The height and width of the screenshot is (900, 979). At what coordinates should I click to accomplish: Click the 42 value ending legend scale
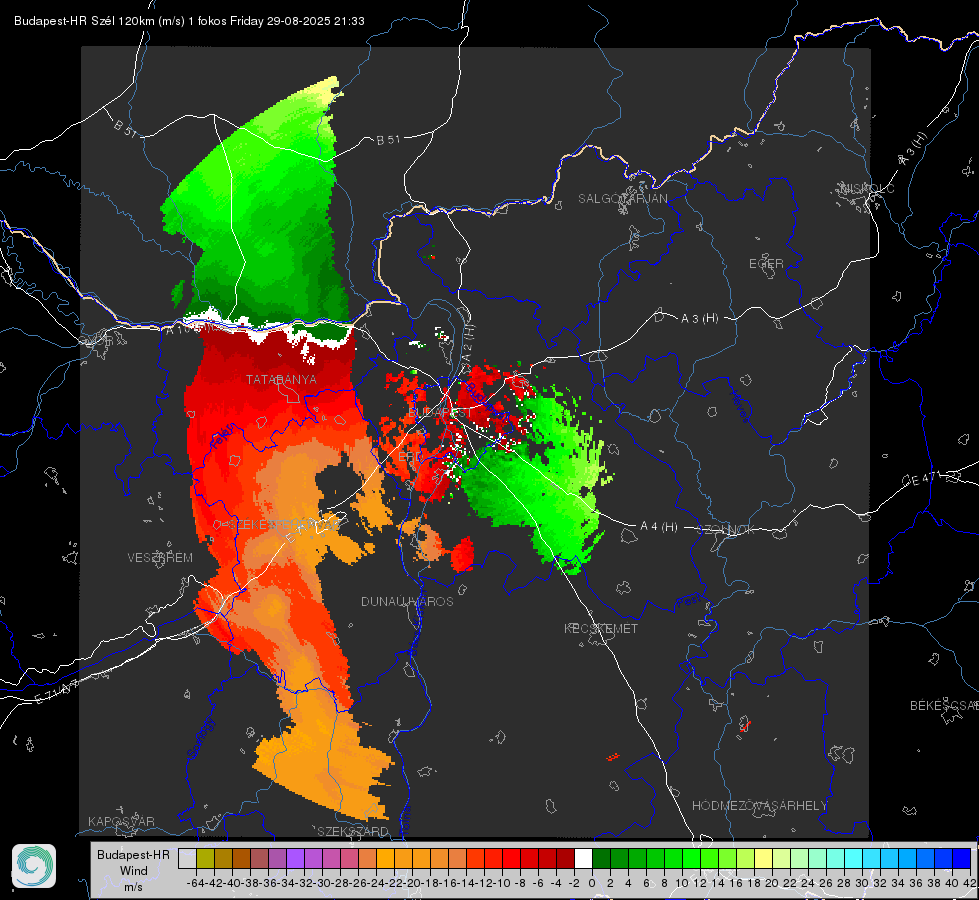970,883
